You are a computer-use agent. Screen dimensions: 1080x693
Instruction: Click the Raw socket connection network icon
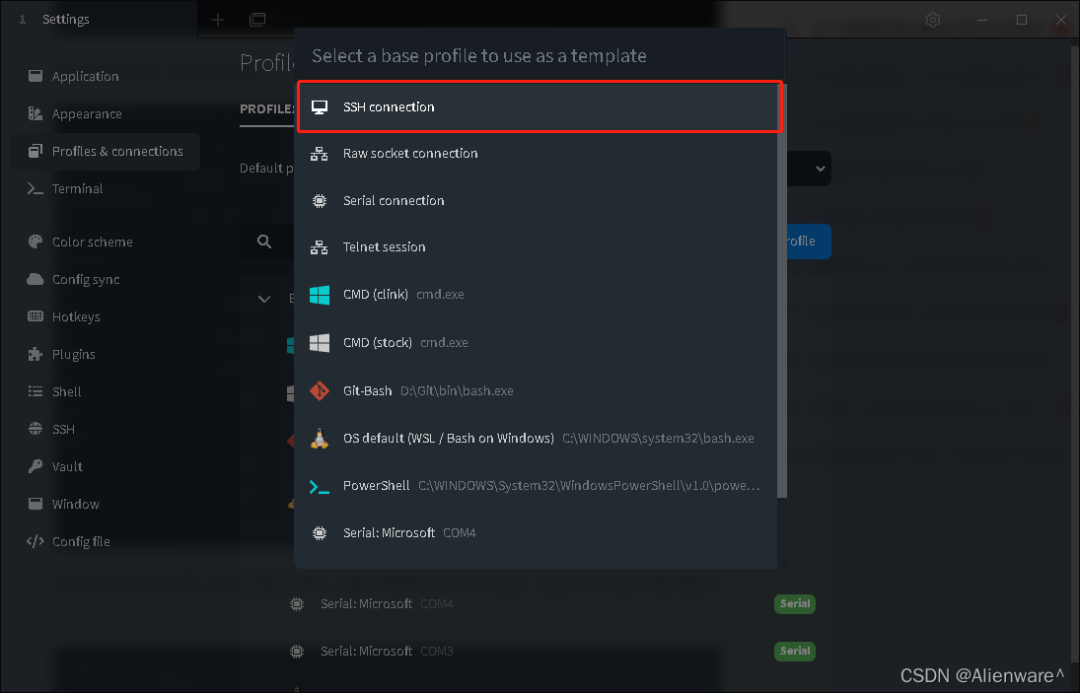click(x=319, y=154)
